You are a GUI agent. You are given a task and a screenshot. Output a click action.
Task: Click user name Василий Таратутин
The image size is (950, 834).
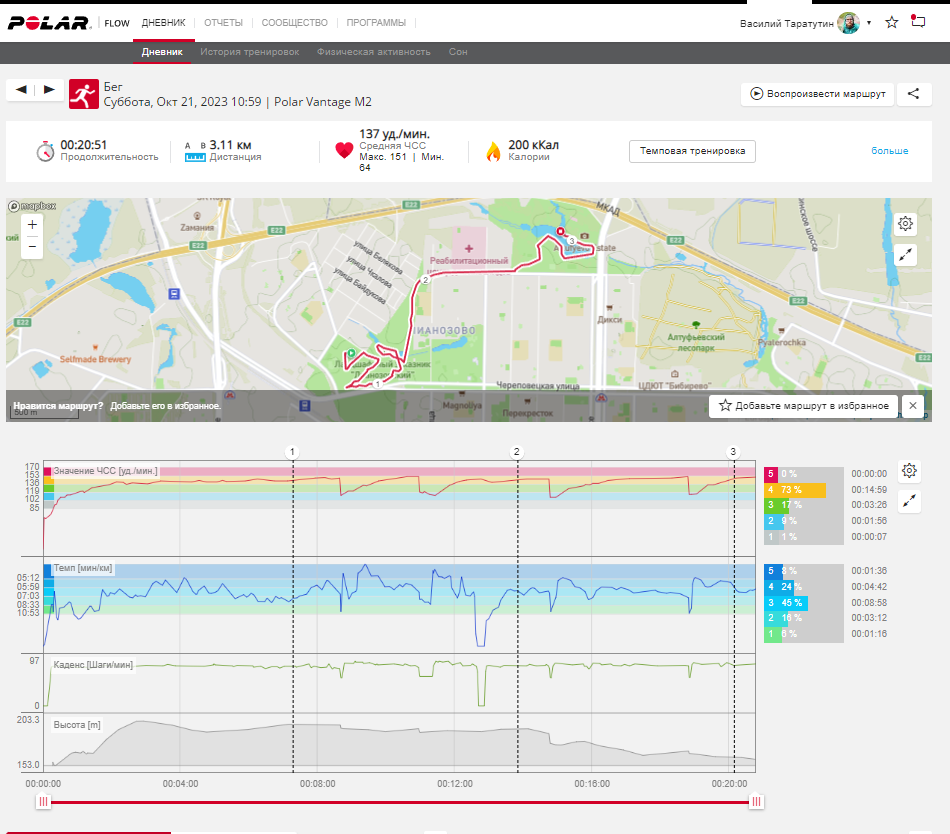pos(786,24)
